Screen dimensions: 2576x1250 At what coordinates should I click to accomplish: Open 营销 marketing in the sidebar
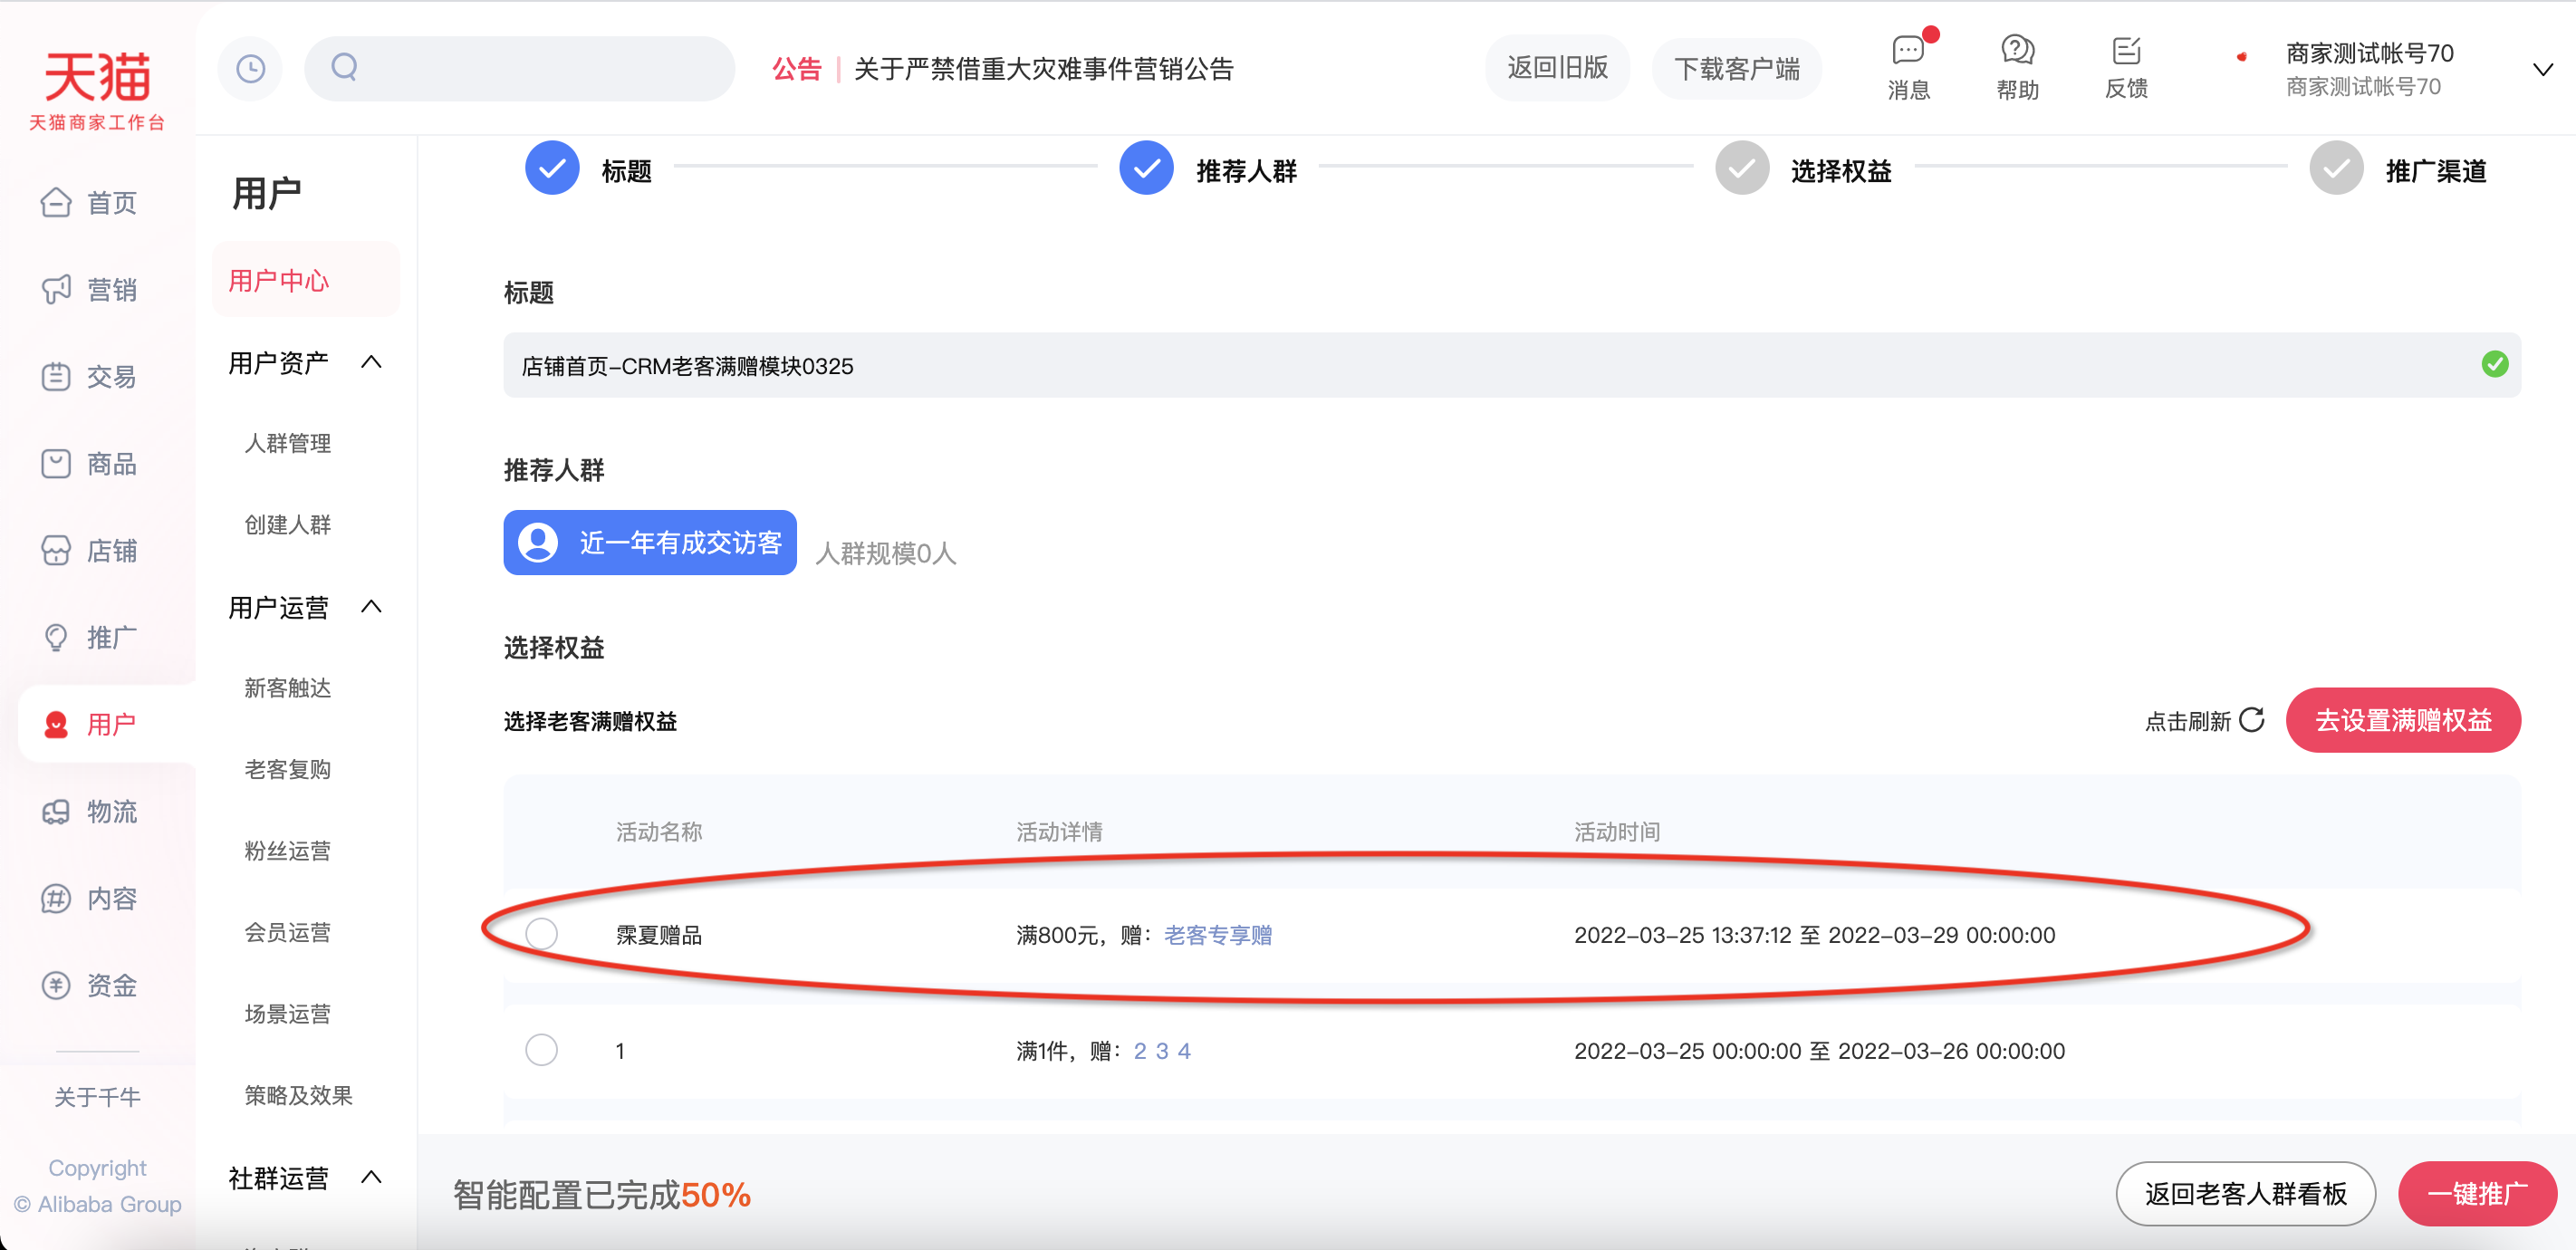(x=90, y=290)
